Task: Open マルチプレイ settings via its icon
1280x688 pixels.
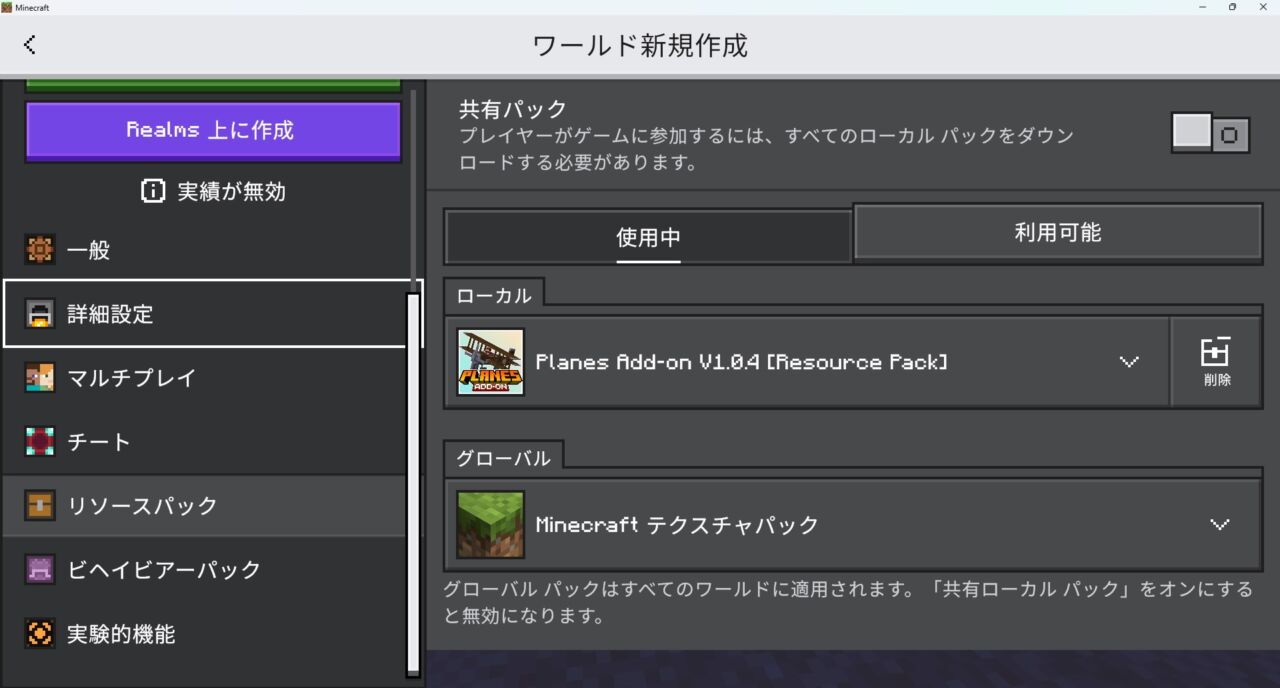Action: [38, 378]
